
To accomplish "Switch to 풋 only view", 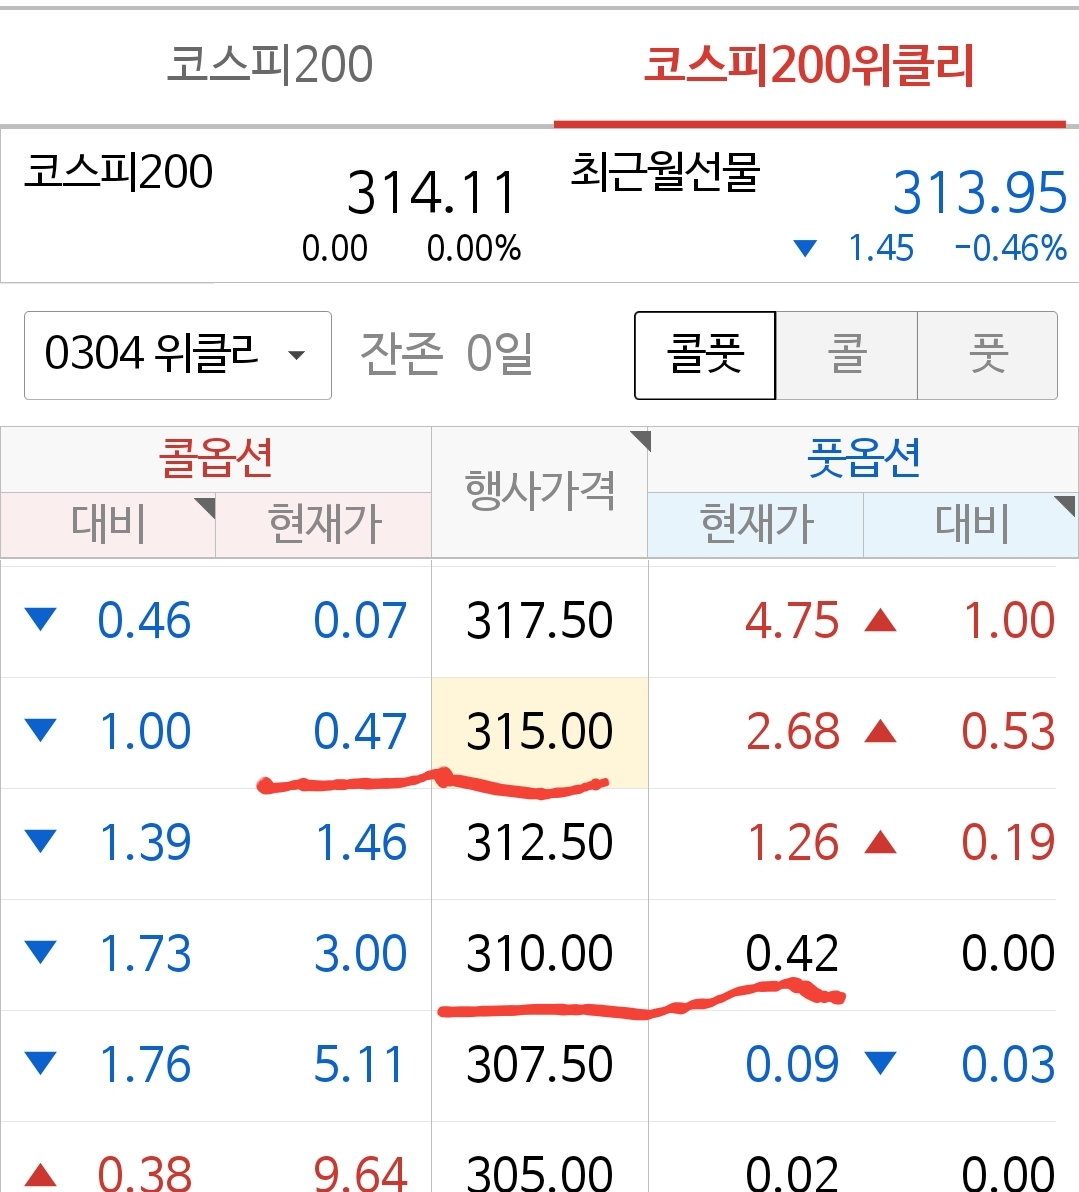I will tap(987, 355).
